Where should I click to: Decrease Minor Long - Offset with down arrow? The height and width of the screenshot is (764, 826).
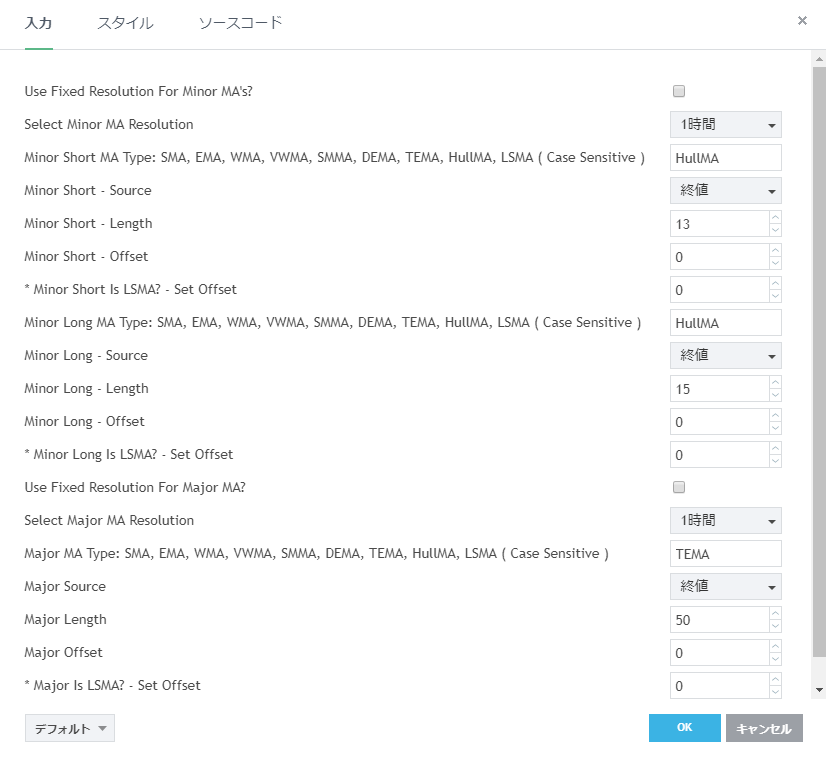coord(775,428)
